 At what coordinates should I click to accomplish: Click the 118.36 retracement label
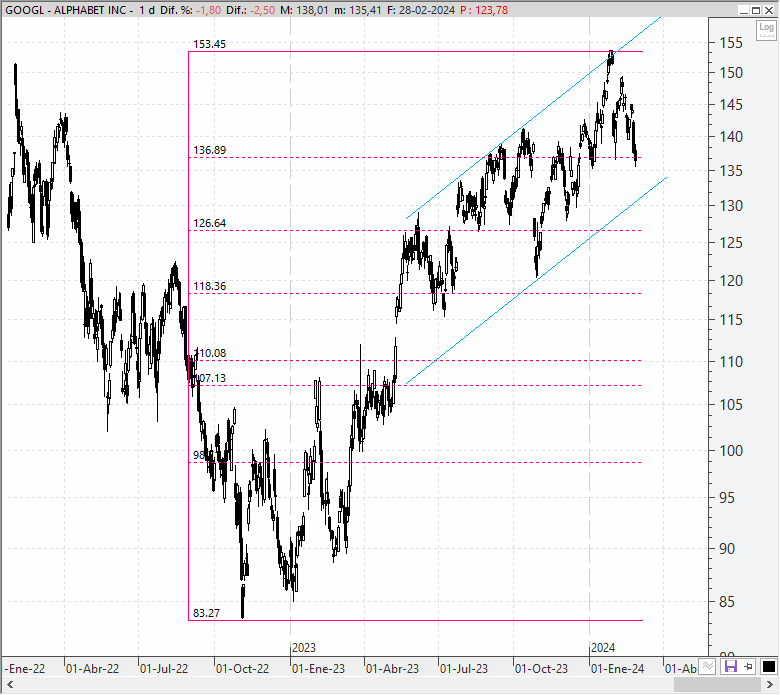pos(209,286)
